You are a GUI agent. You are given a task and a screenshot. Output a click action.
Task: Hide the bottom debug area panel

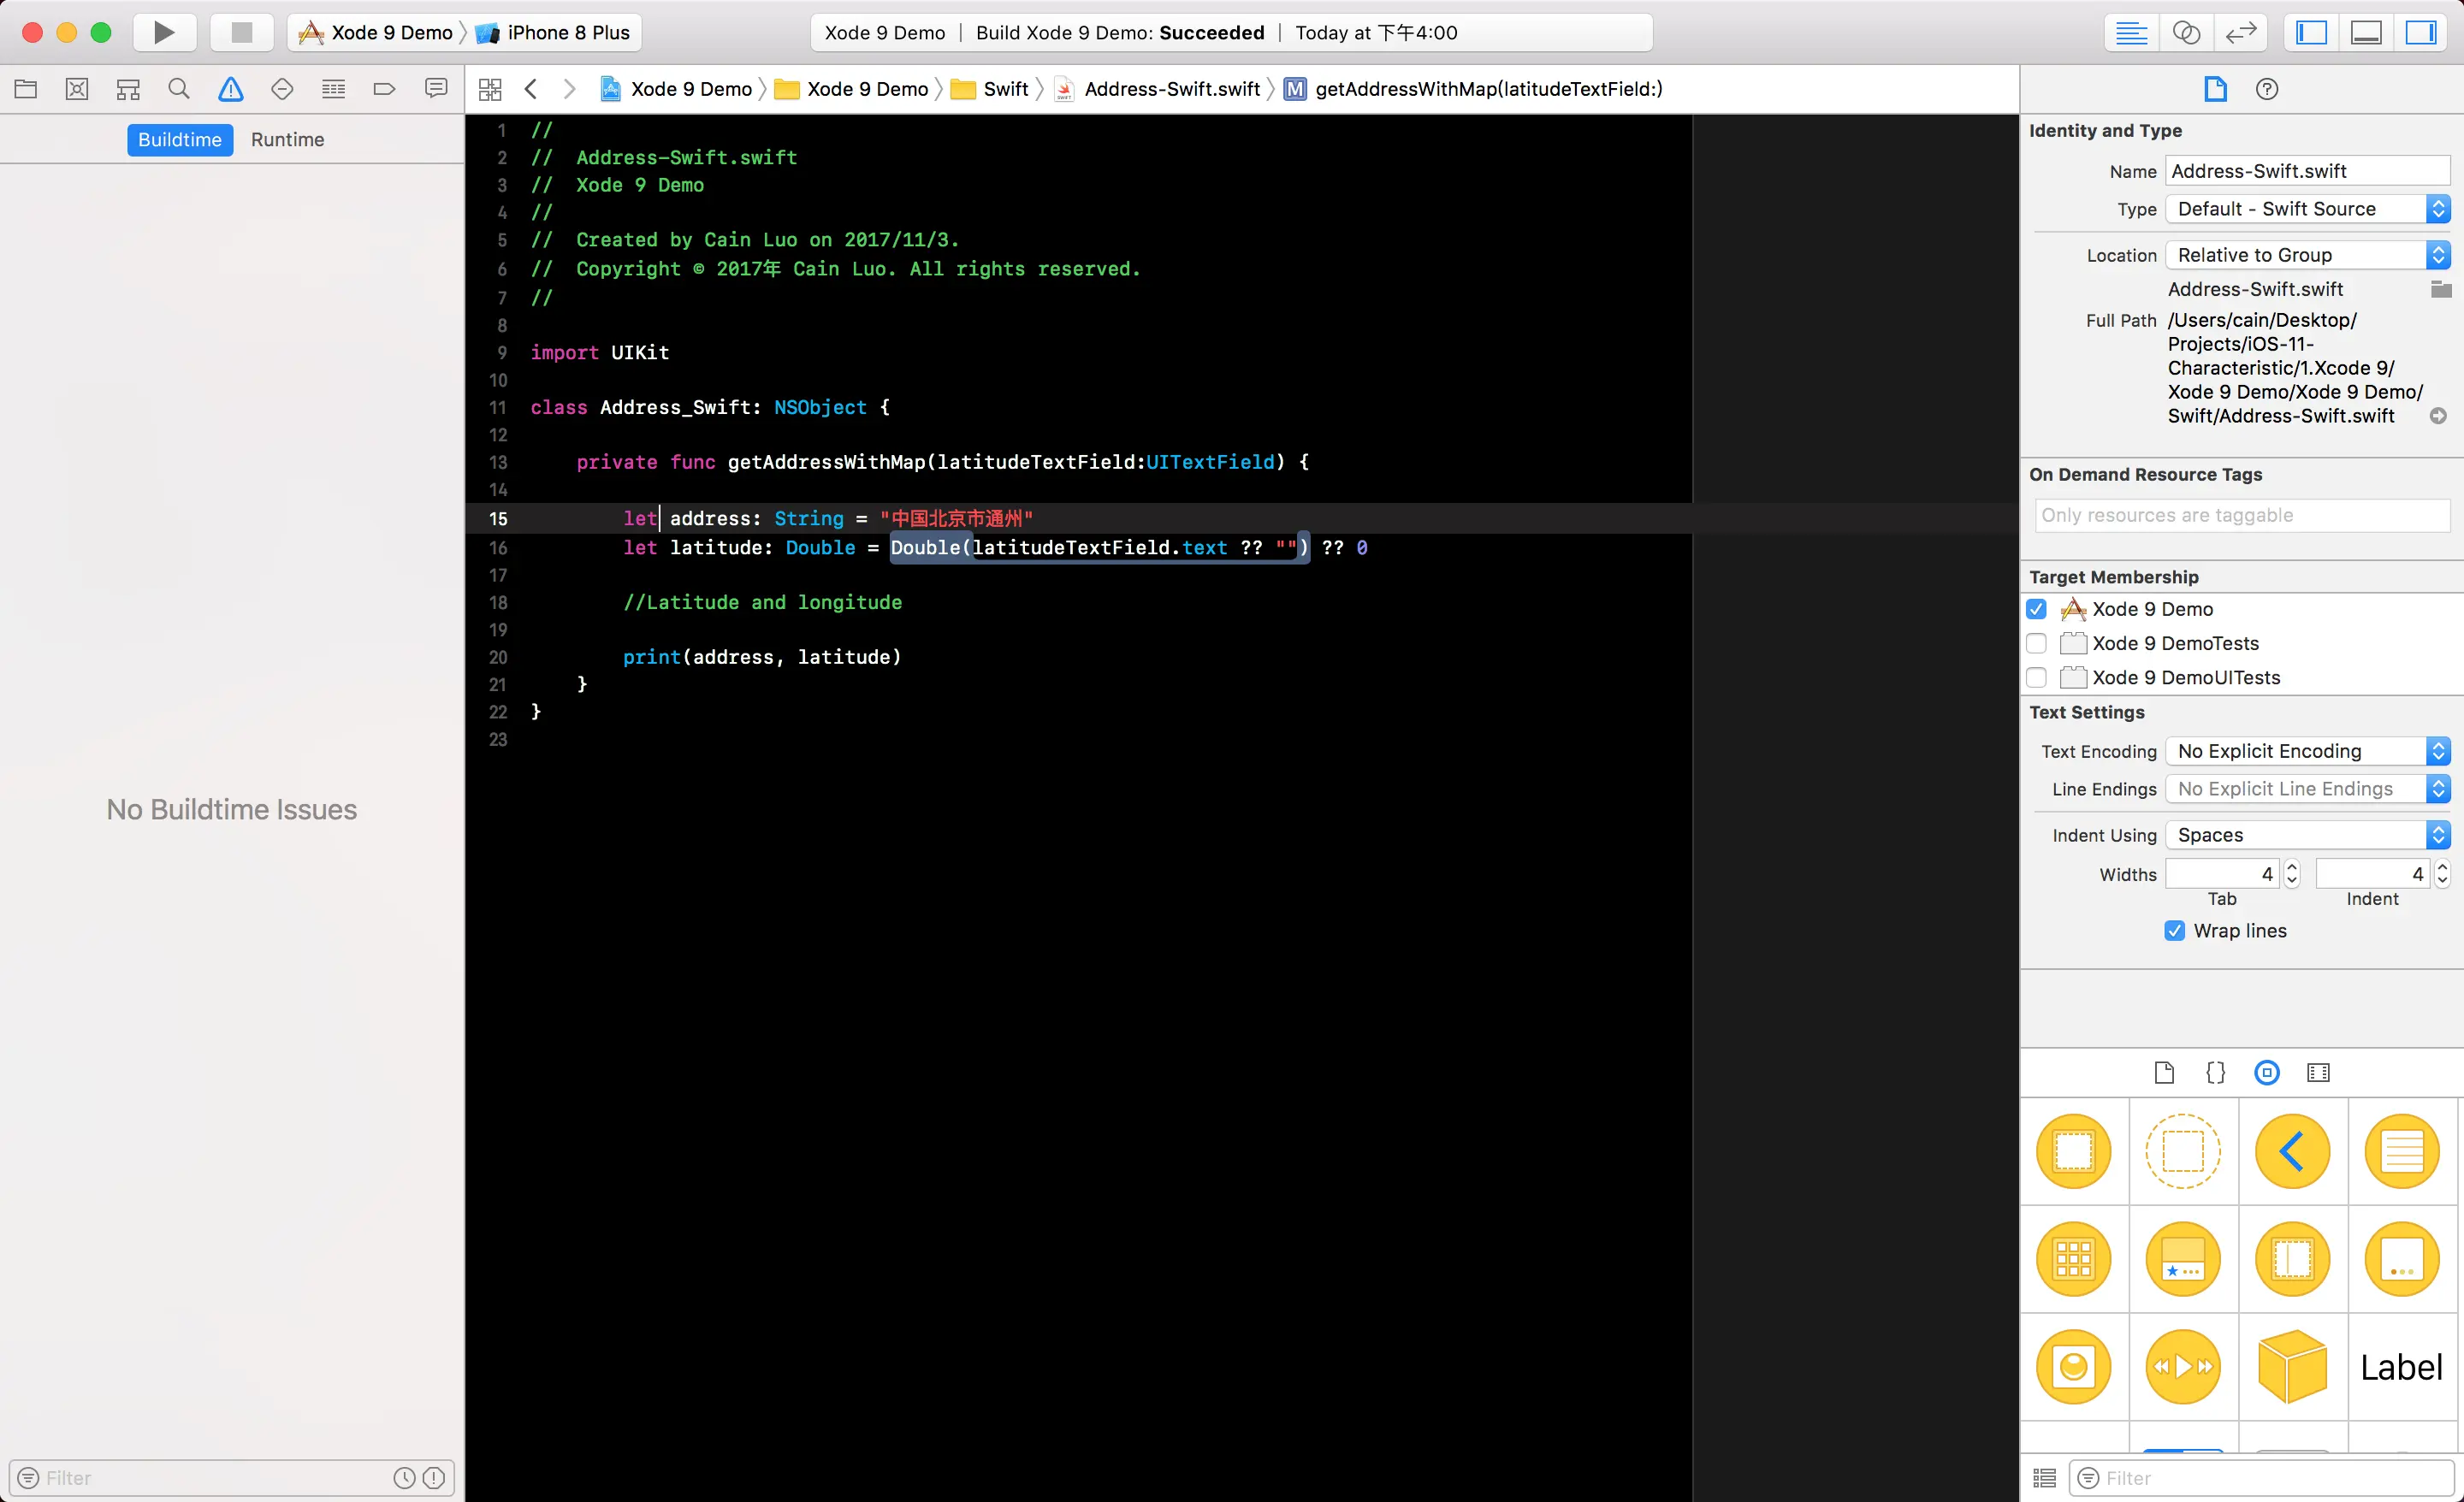coord(2365,32)
